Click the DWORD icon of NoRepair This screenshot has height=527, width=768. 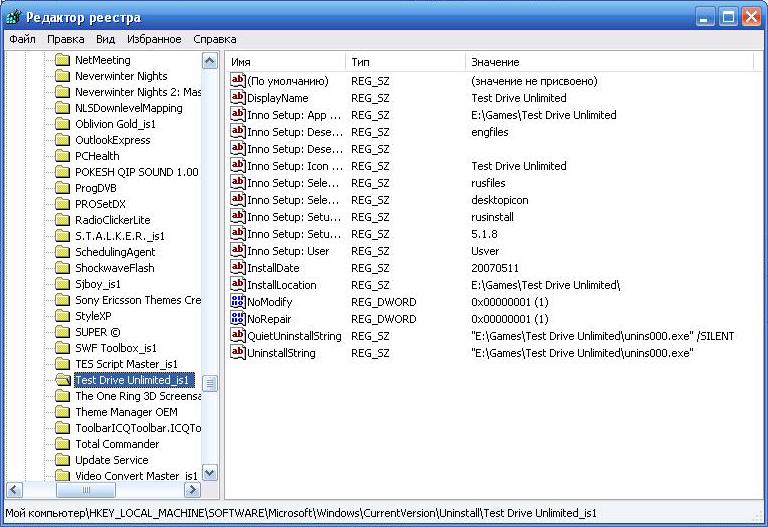click(x=238, y=318)
